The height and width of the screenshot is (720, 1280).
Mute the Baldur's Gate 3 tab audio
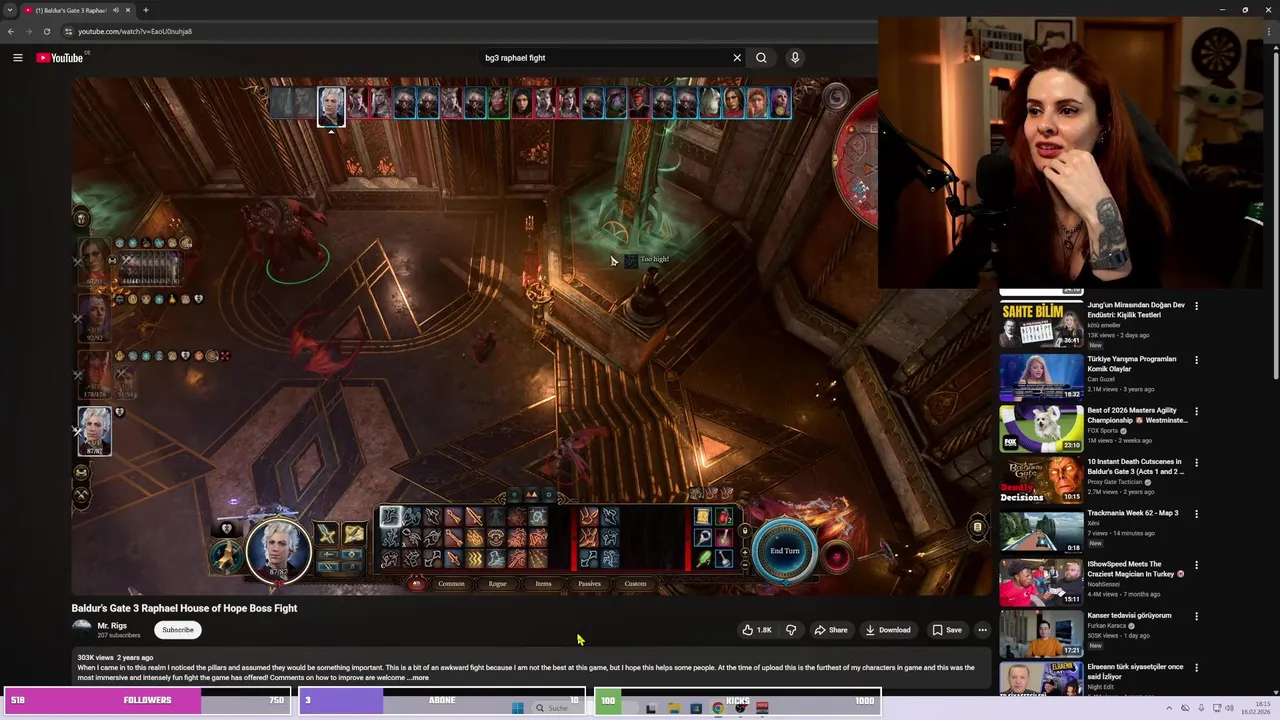coord(117,10)
